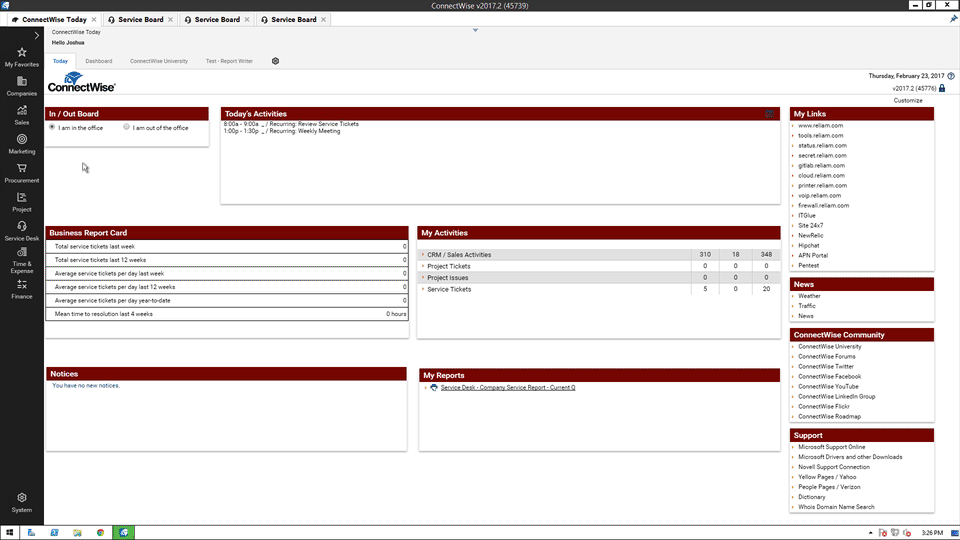Open the Companies module

pos(21,86)
